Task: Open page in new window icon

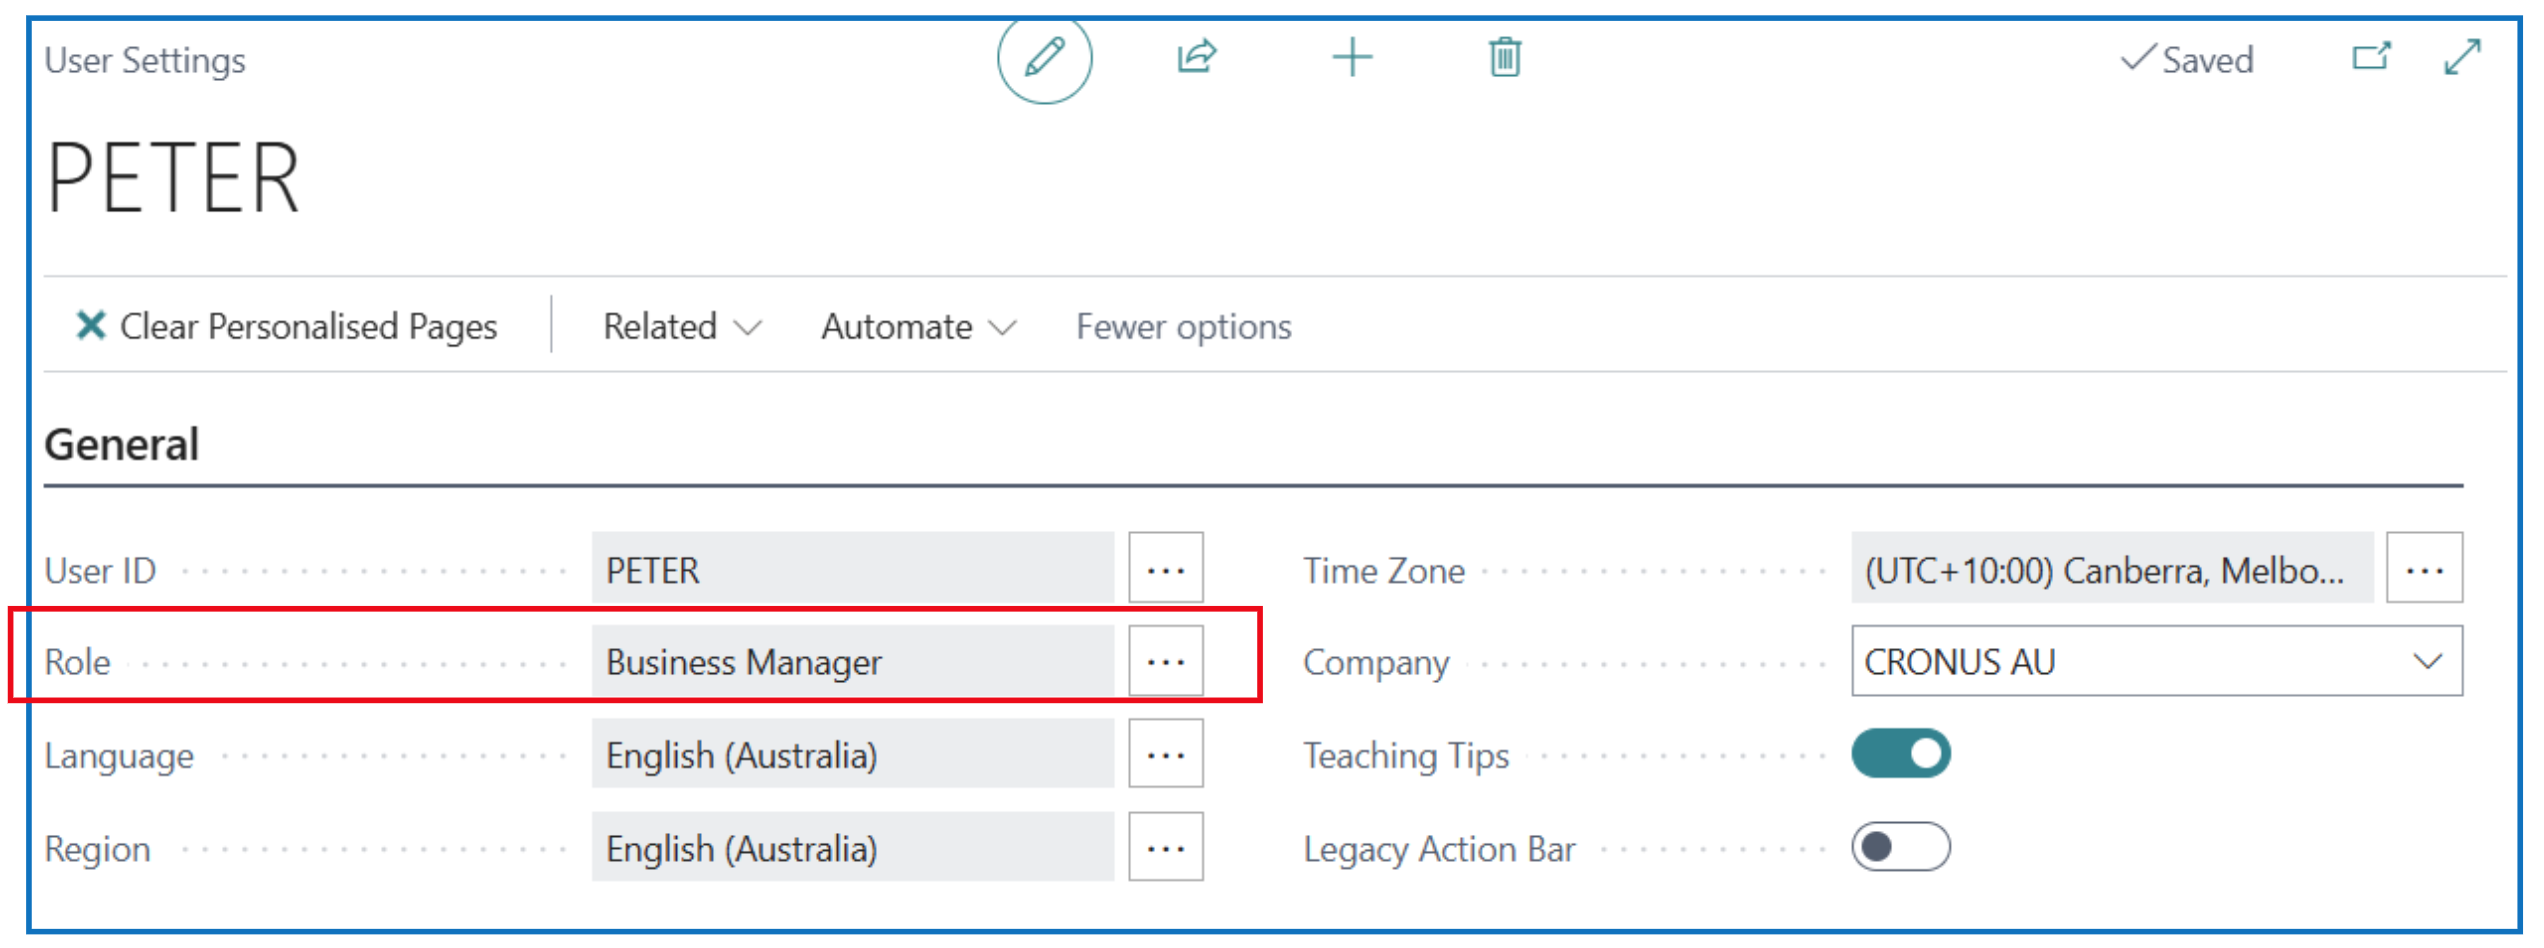Action: [2370, 57]
